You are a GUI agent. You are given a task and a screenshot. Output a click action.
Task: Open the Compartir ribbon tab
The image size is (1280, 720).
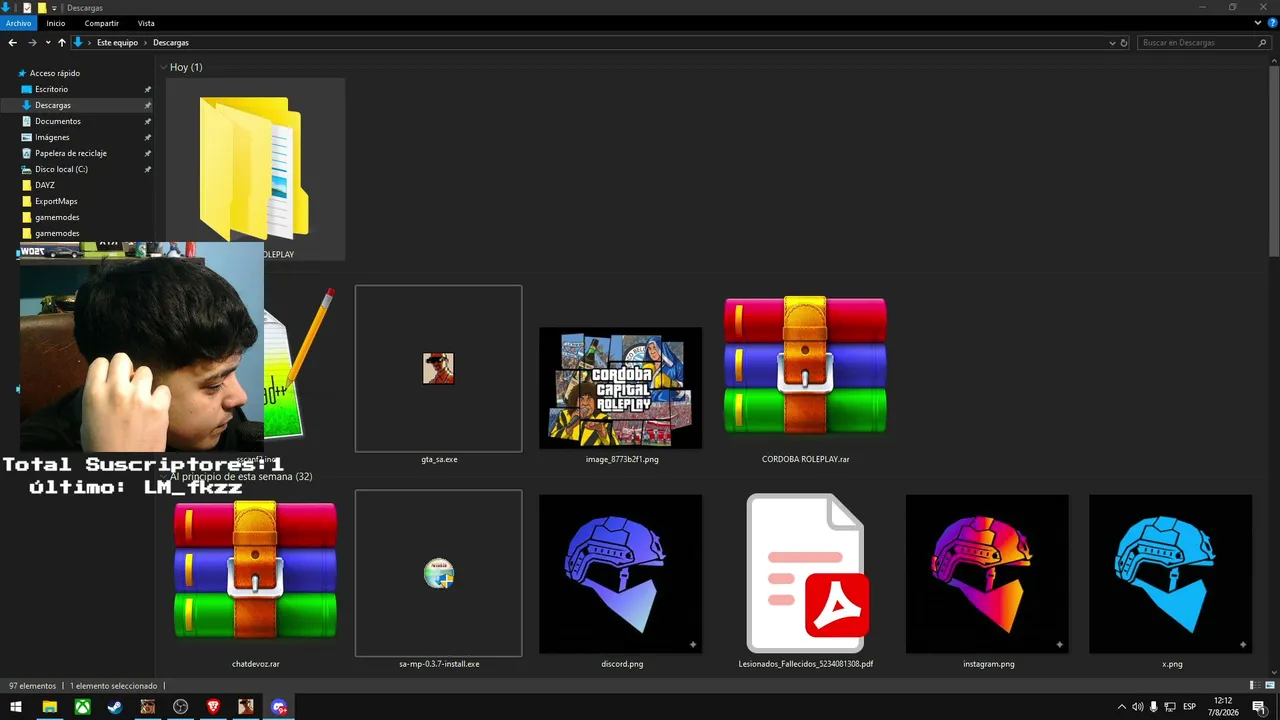[102, 23]
